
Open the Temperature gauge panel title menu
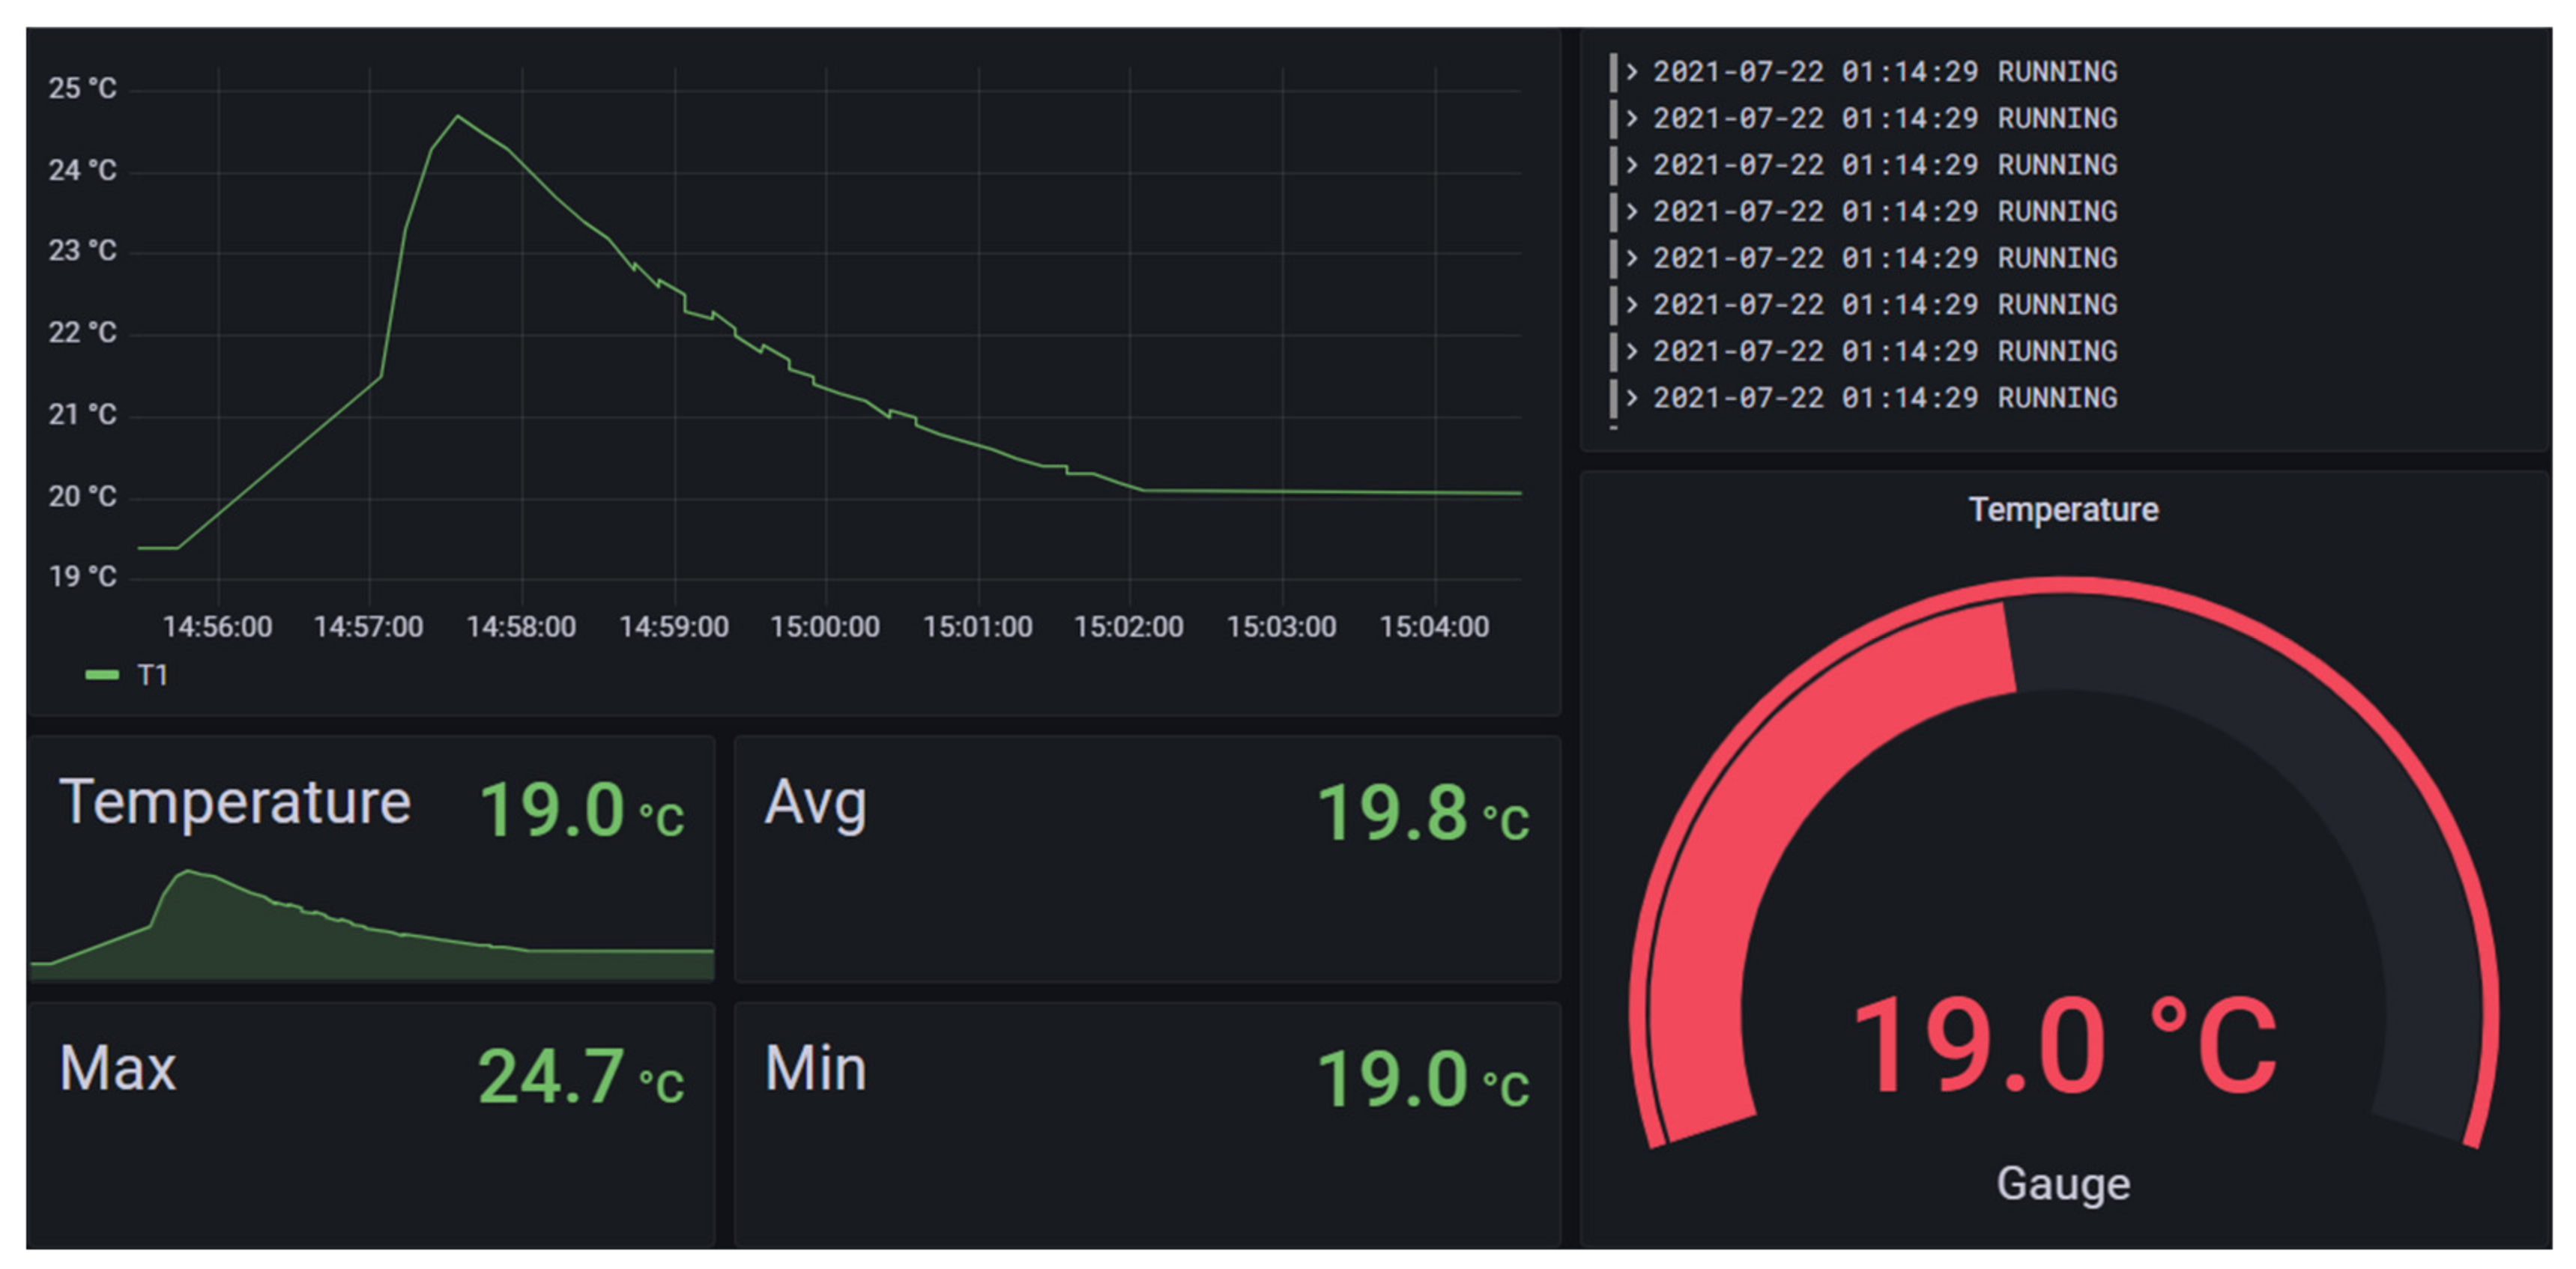click(x=2063, y=510)
